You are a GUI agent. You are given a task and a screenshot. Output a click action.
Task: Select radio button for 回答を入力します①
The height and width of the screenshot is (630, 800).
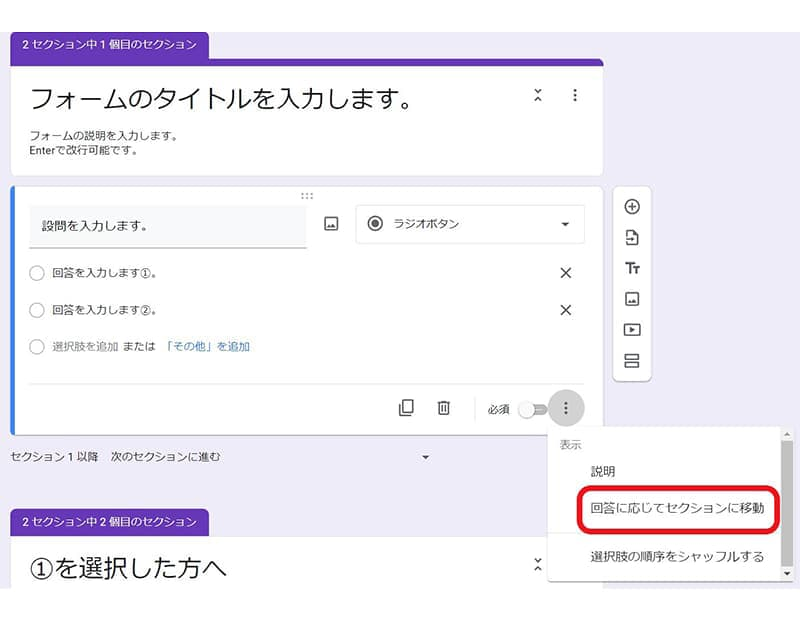[x=37, y=273]
